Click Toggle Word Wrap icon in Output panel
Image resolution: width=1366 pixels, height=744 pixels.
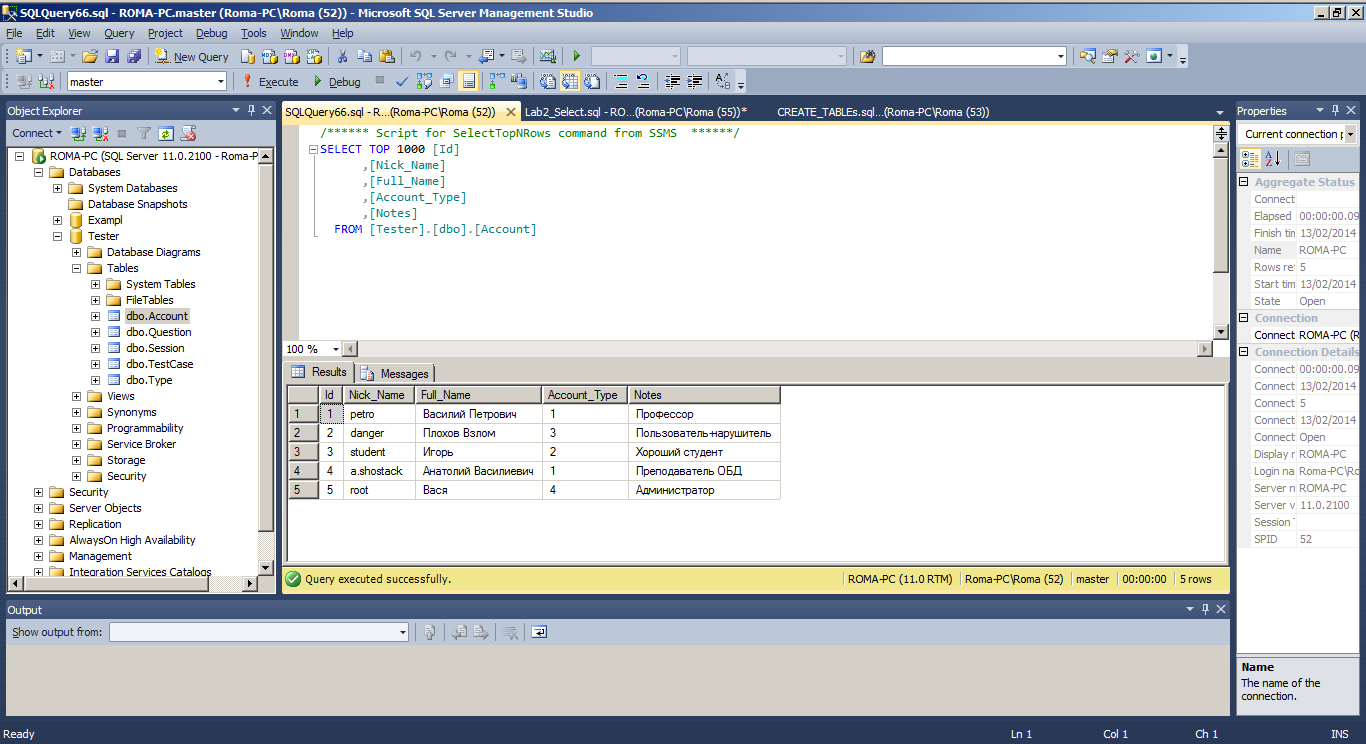[539, 632]
